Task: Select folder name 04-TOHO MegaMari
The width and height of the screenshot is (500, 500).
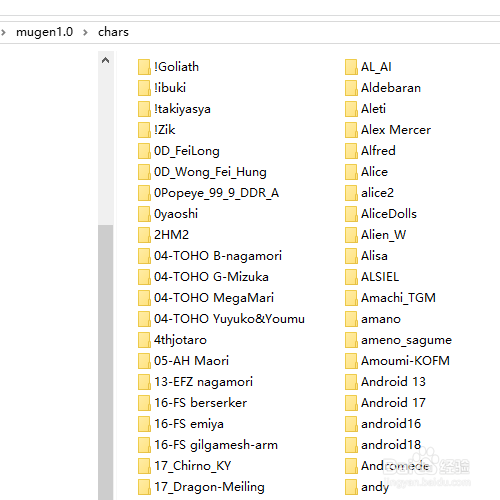Action: pyautogui.click(x=214, y=298)
